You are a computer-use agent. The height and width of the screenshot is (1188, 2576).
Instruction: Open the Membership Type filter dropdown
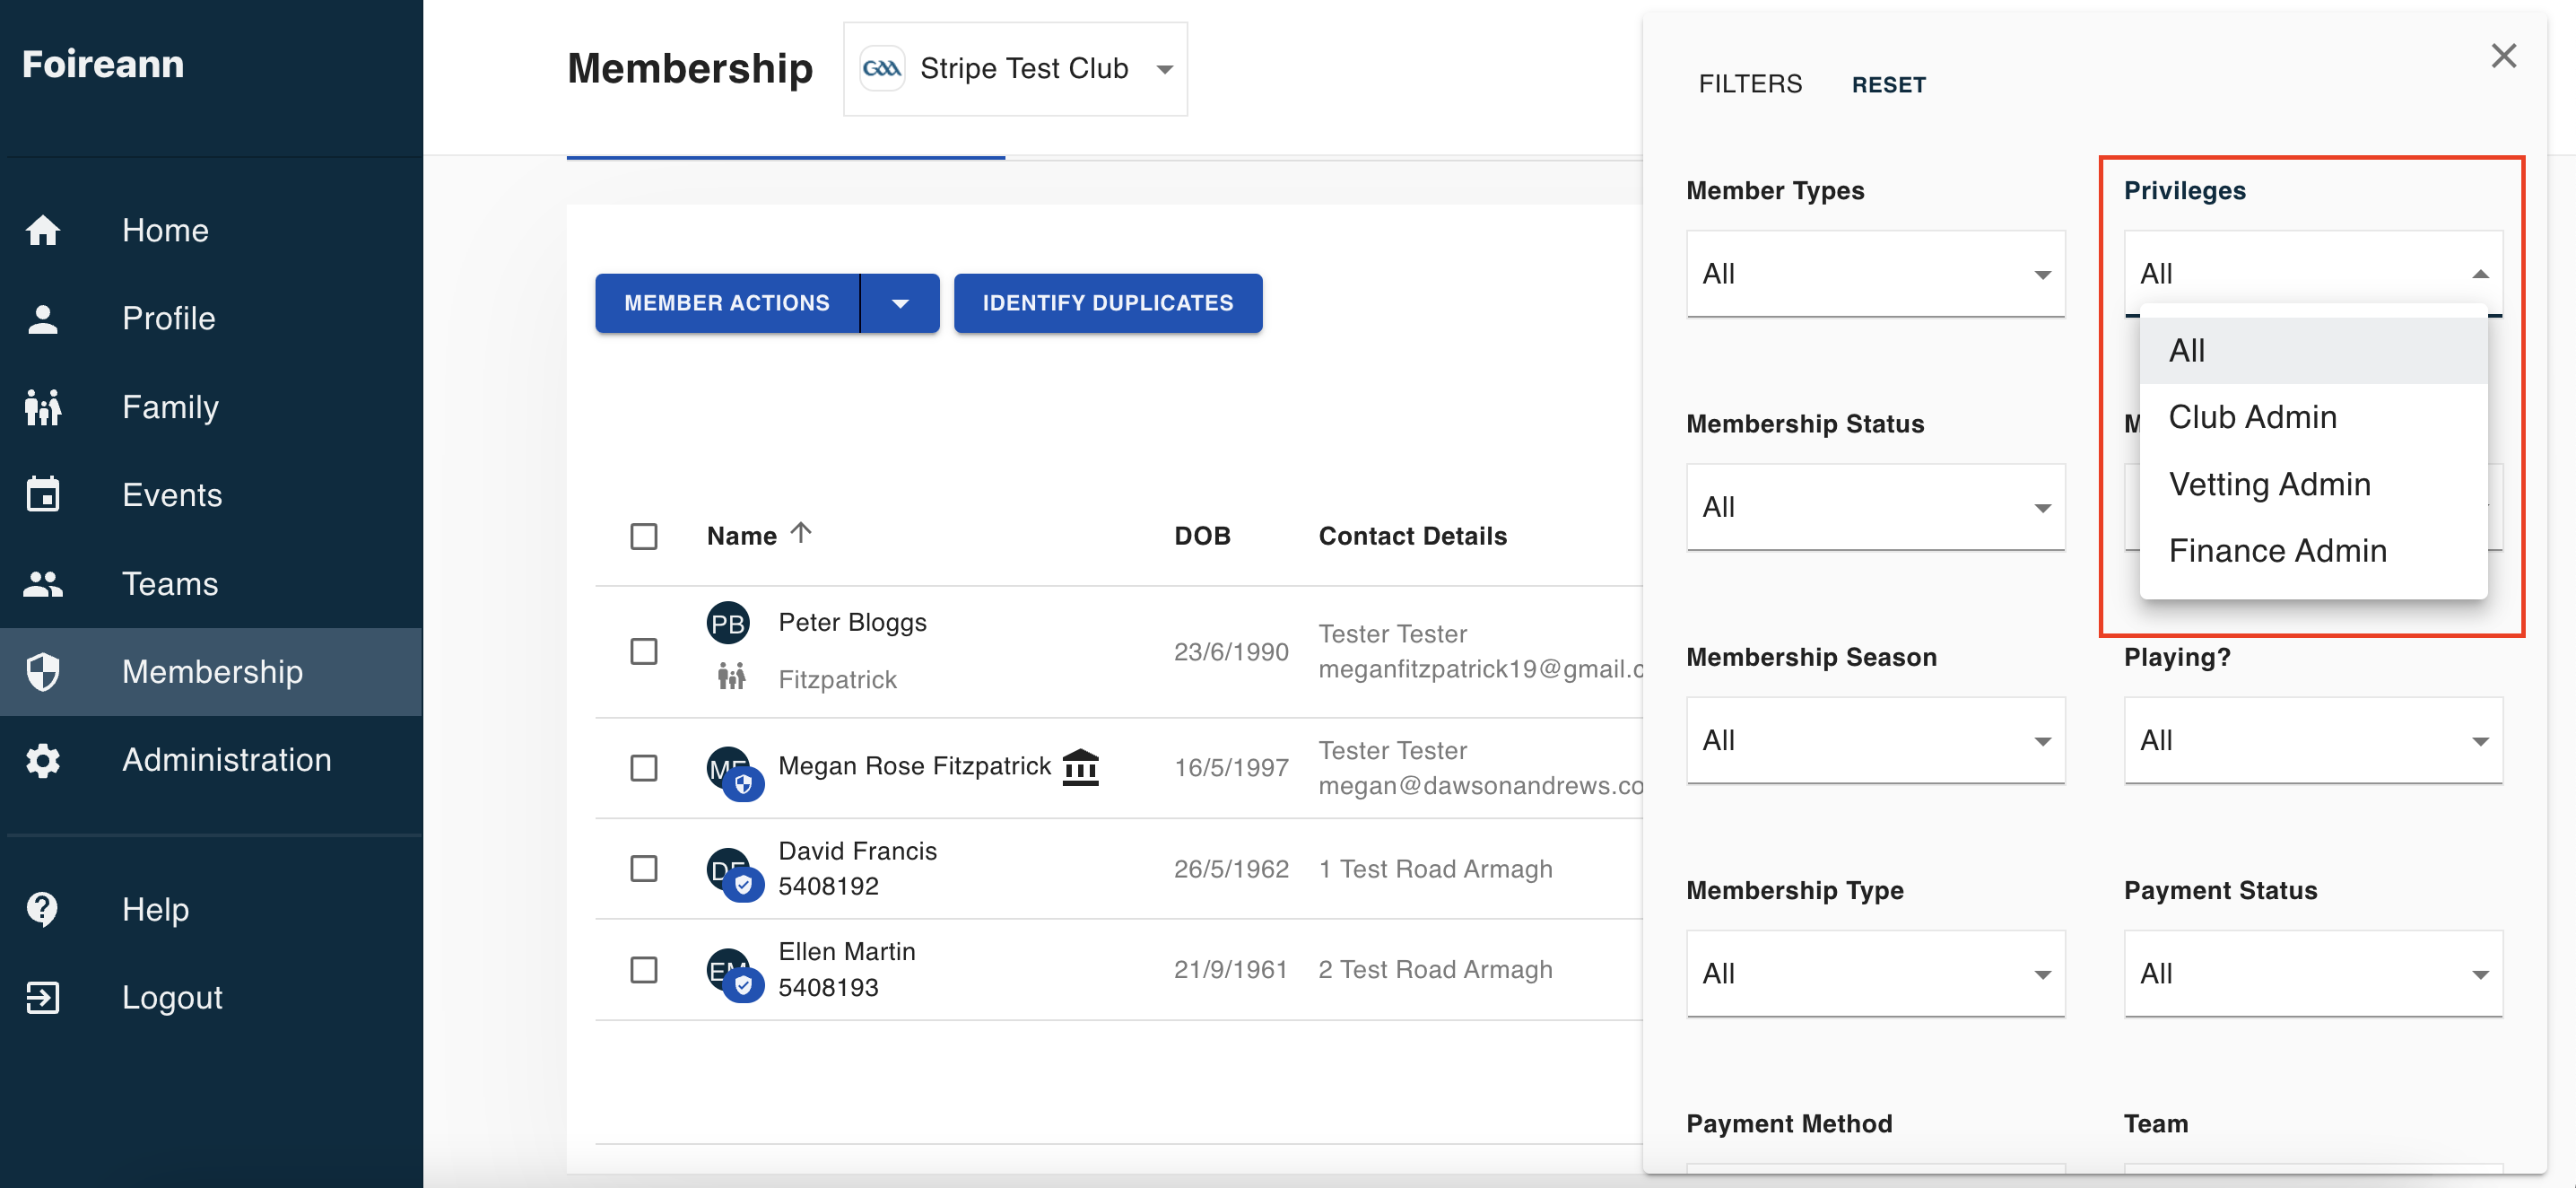(x=1875, y=973)
